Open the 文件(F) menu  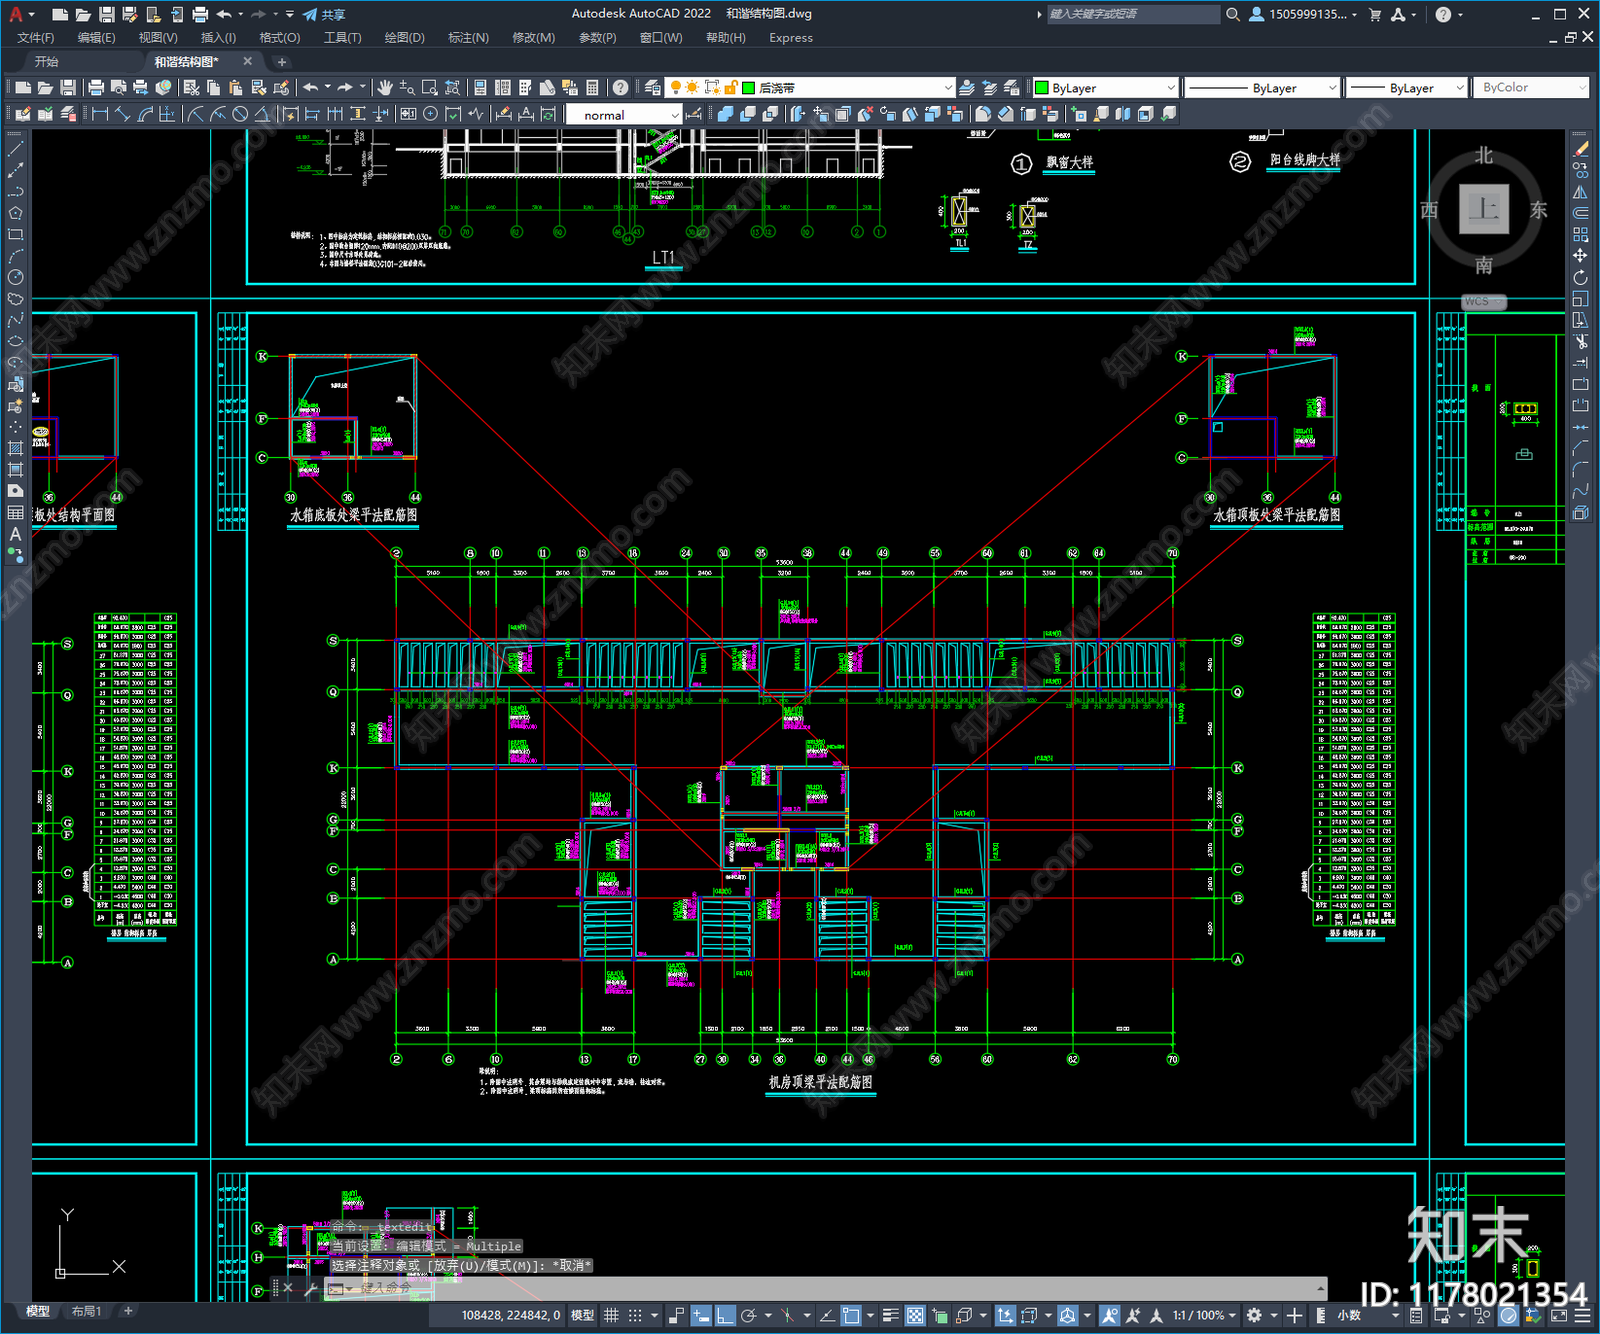coord(36,38)
